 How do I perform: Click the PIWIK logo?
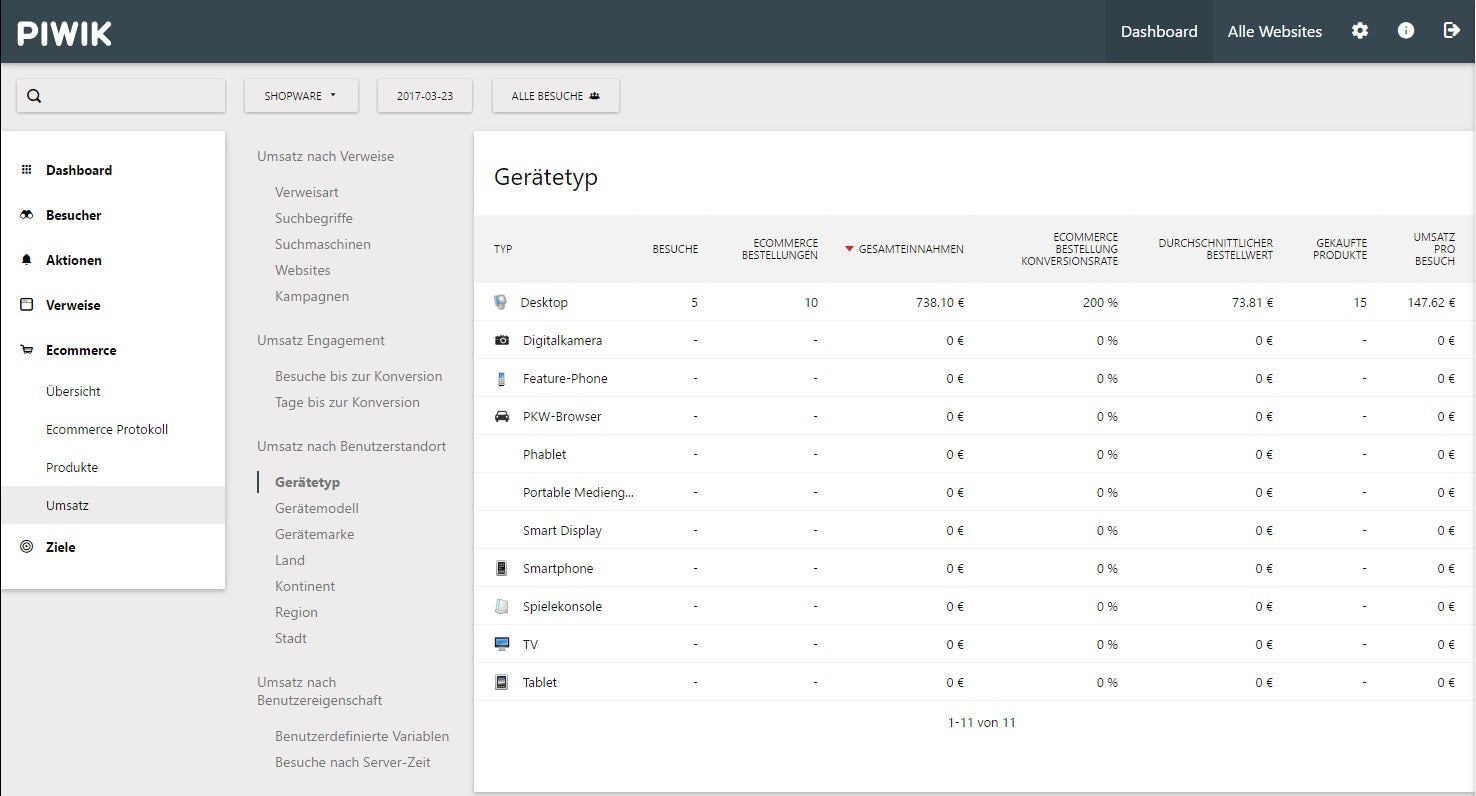[x=65, y=33]
